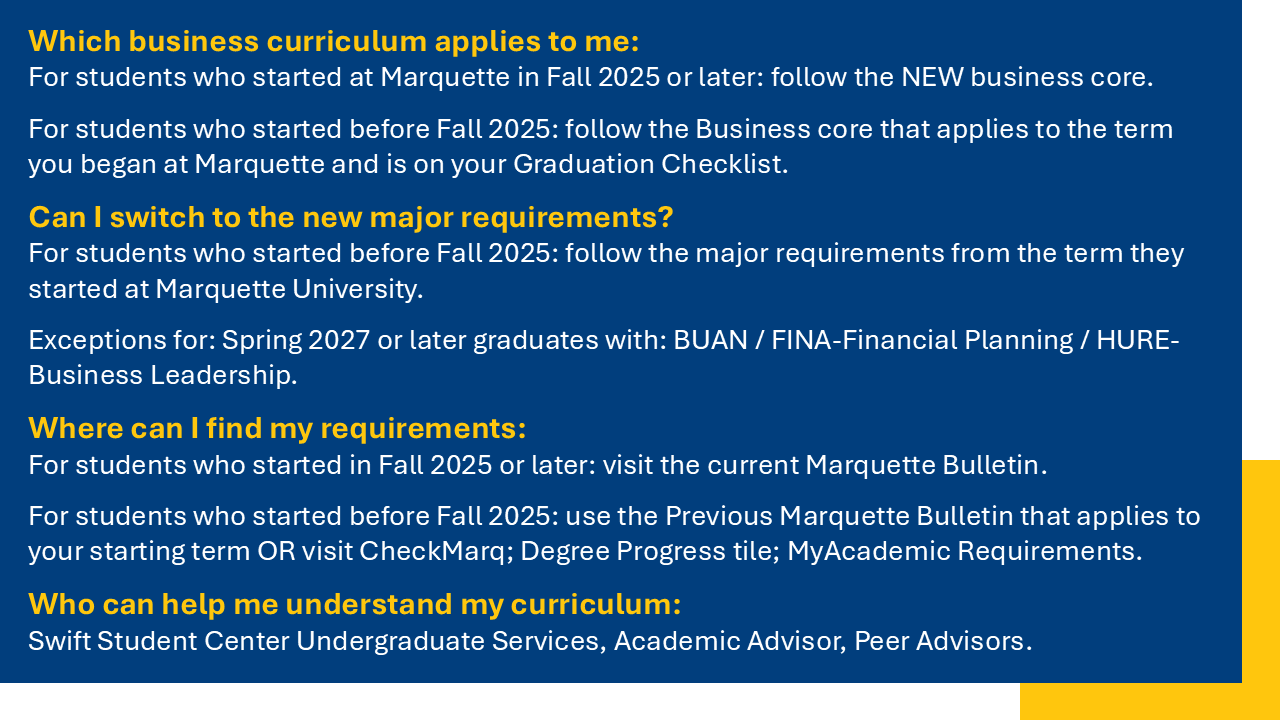
Task: Click the 'Can I switch to the new major requirements?' heading
Action: click(350, 217)
